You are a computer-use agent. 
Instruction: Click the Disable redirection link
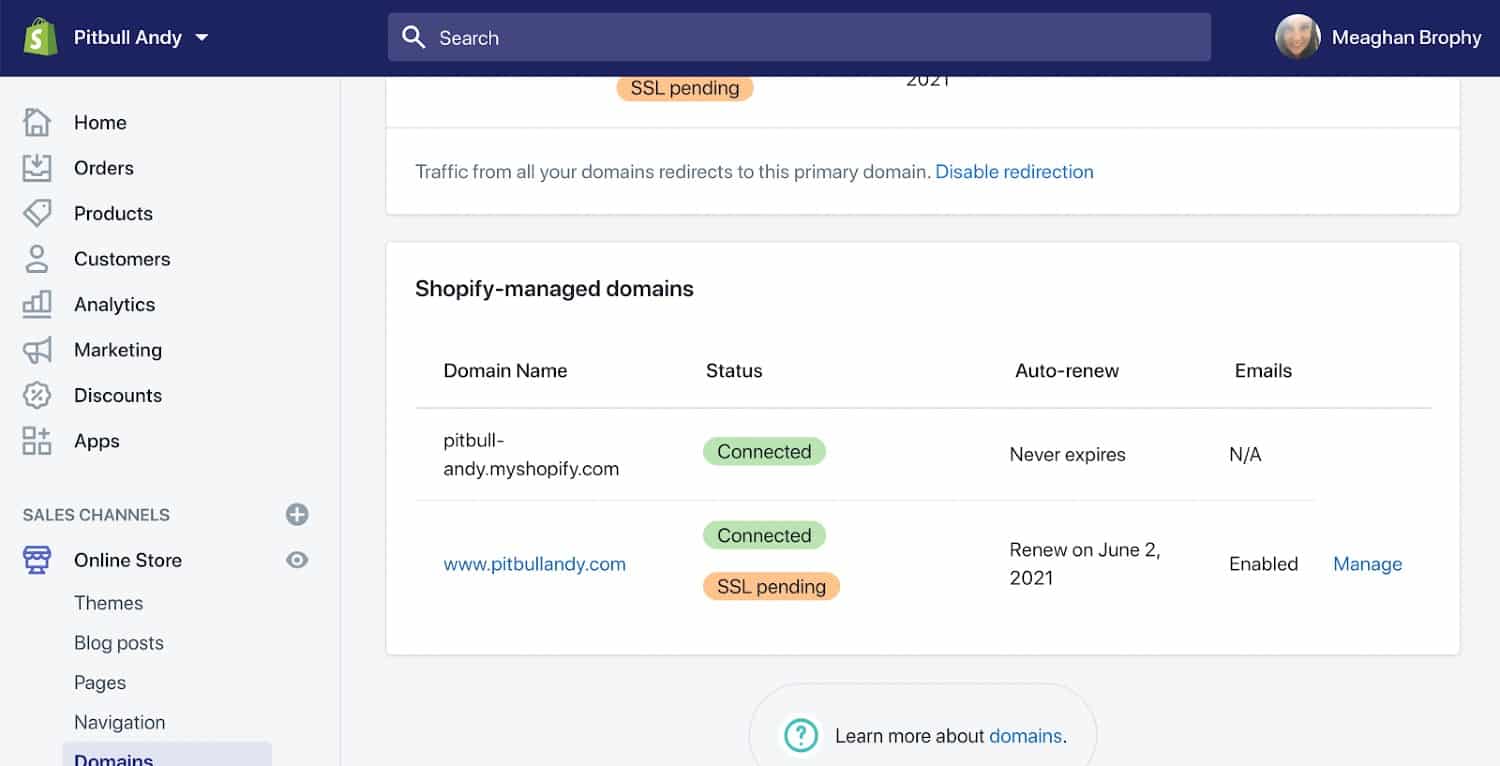coord(1014,171)
